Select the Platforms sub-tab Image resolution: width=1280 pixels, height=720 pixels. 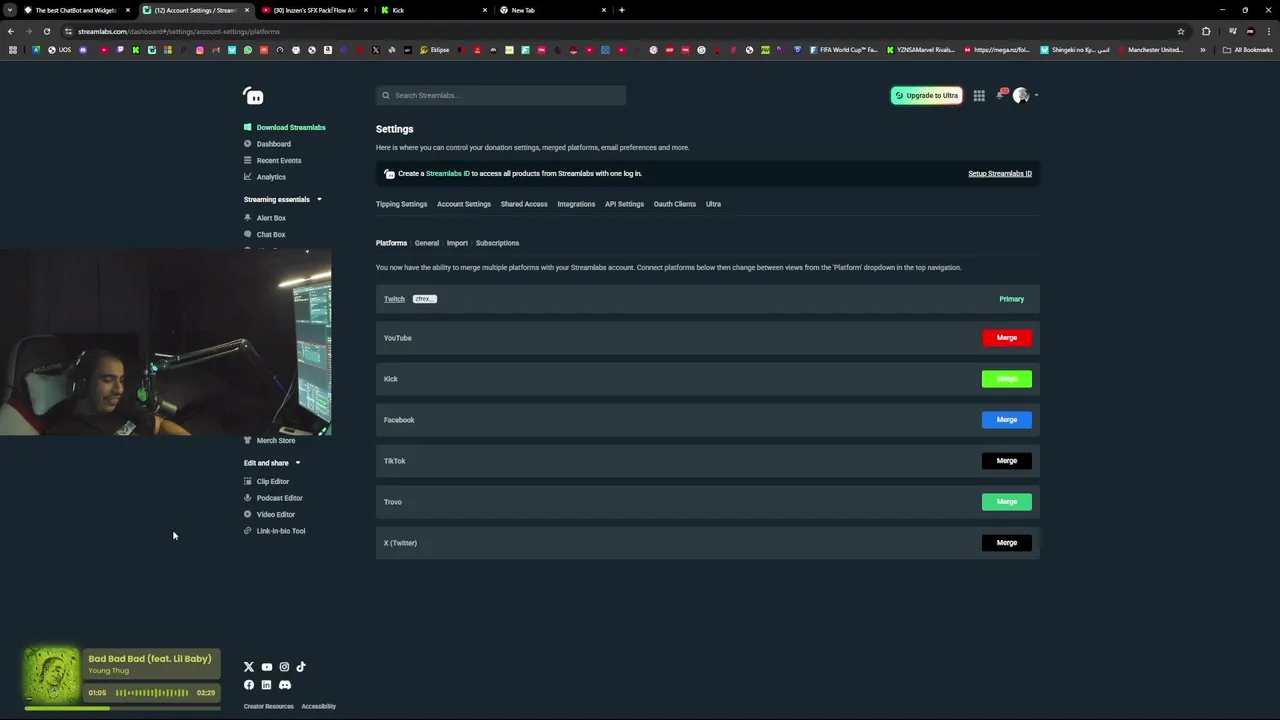tap(391, 243)
